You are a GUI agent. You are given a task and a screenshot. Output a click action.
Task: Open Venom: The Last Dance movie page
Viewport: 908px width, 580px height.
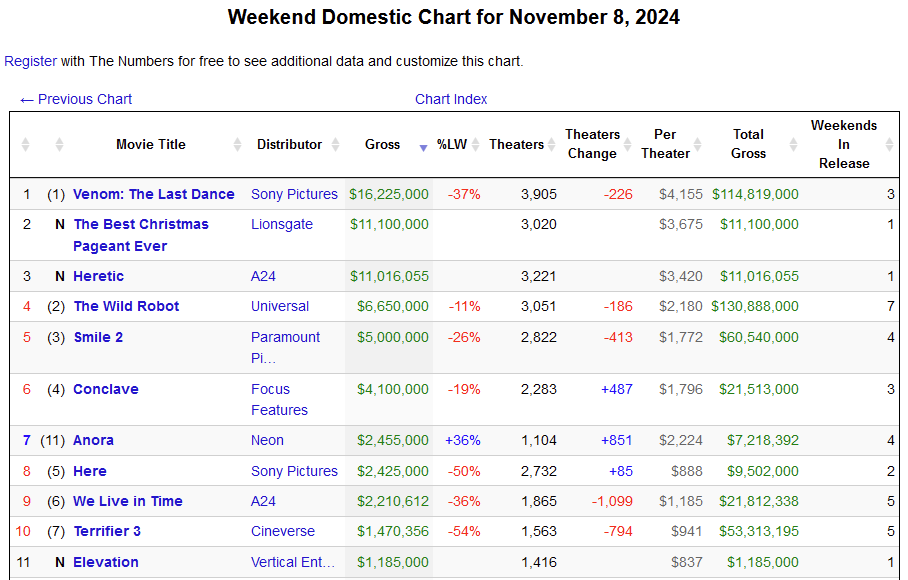tap(154, 194)
